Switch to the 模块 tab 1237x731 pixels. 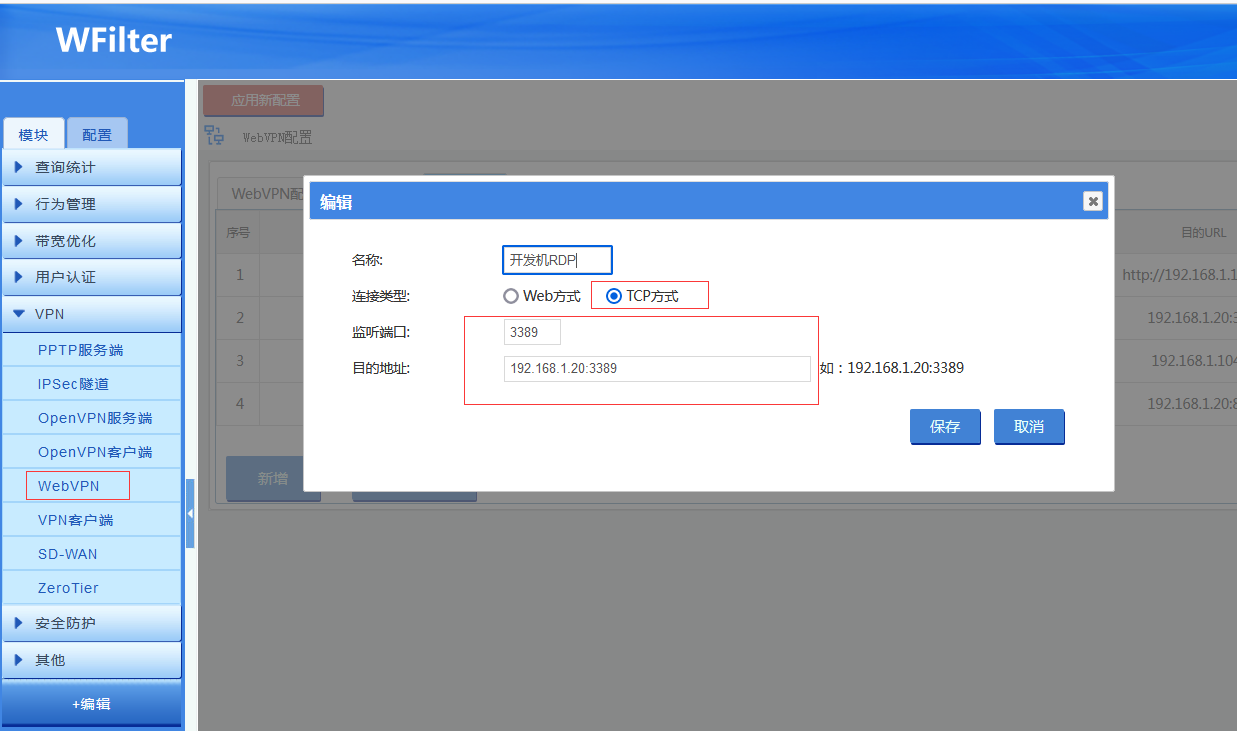tap(33, 135)
